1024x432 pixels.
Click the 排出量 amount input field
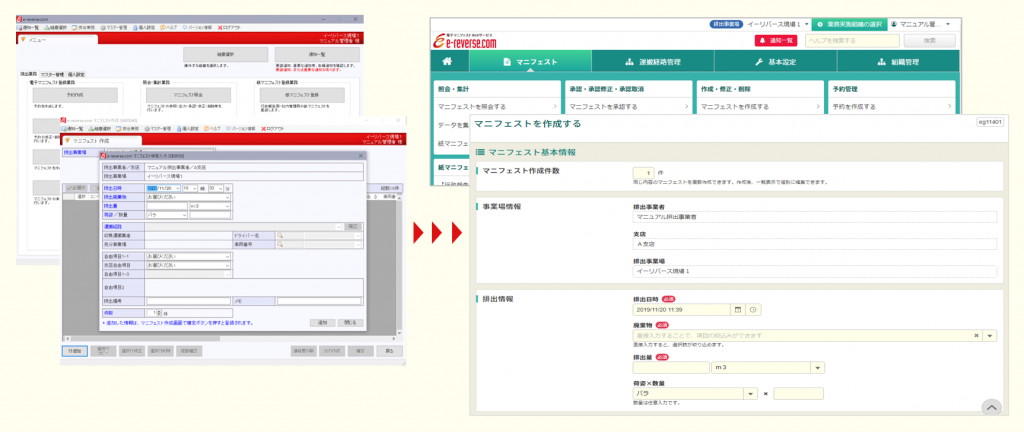pos(669,367)
